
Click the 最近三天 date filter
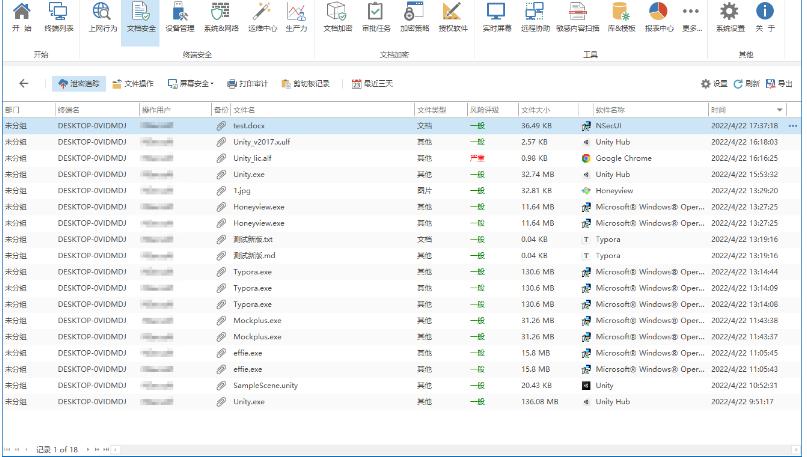coord(370,84)
